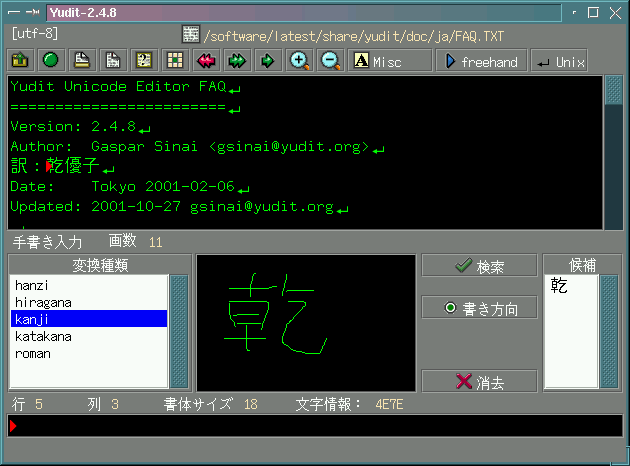This screenshot has width=630, height=466.
Task: Click the Find question-mark icon
Action: click(x=144, y=61)
